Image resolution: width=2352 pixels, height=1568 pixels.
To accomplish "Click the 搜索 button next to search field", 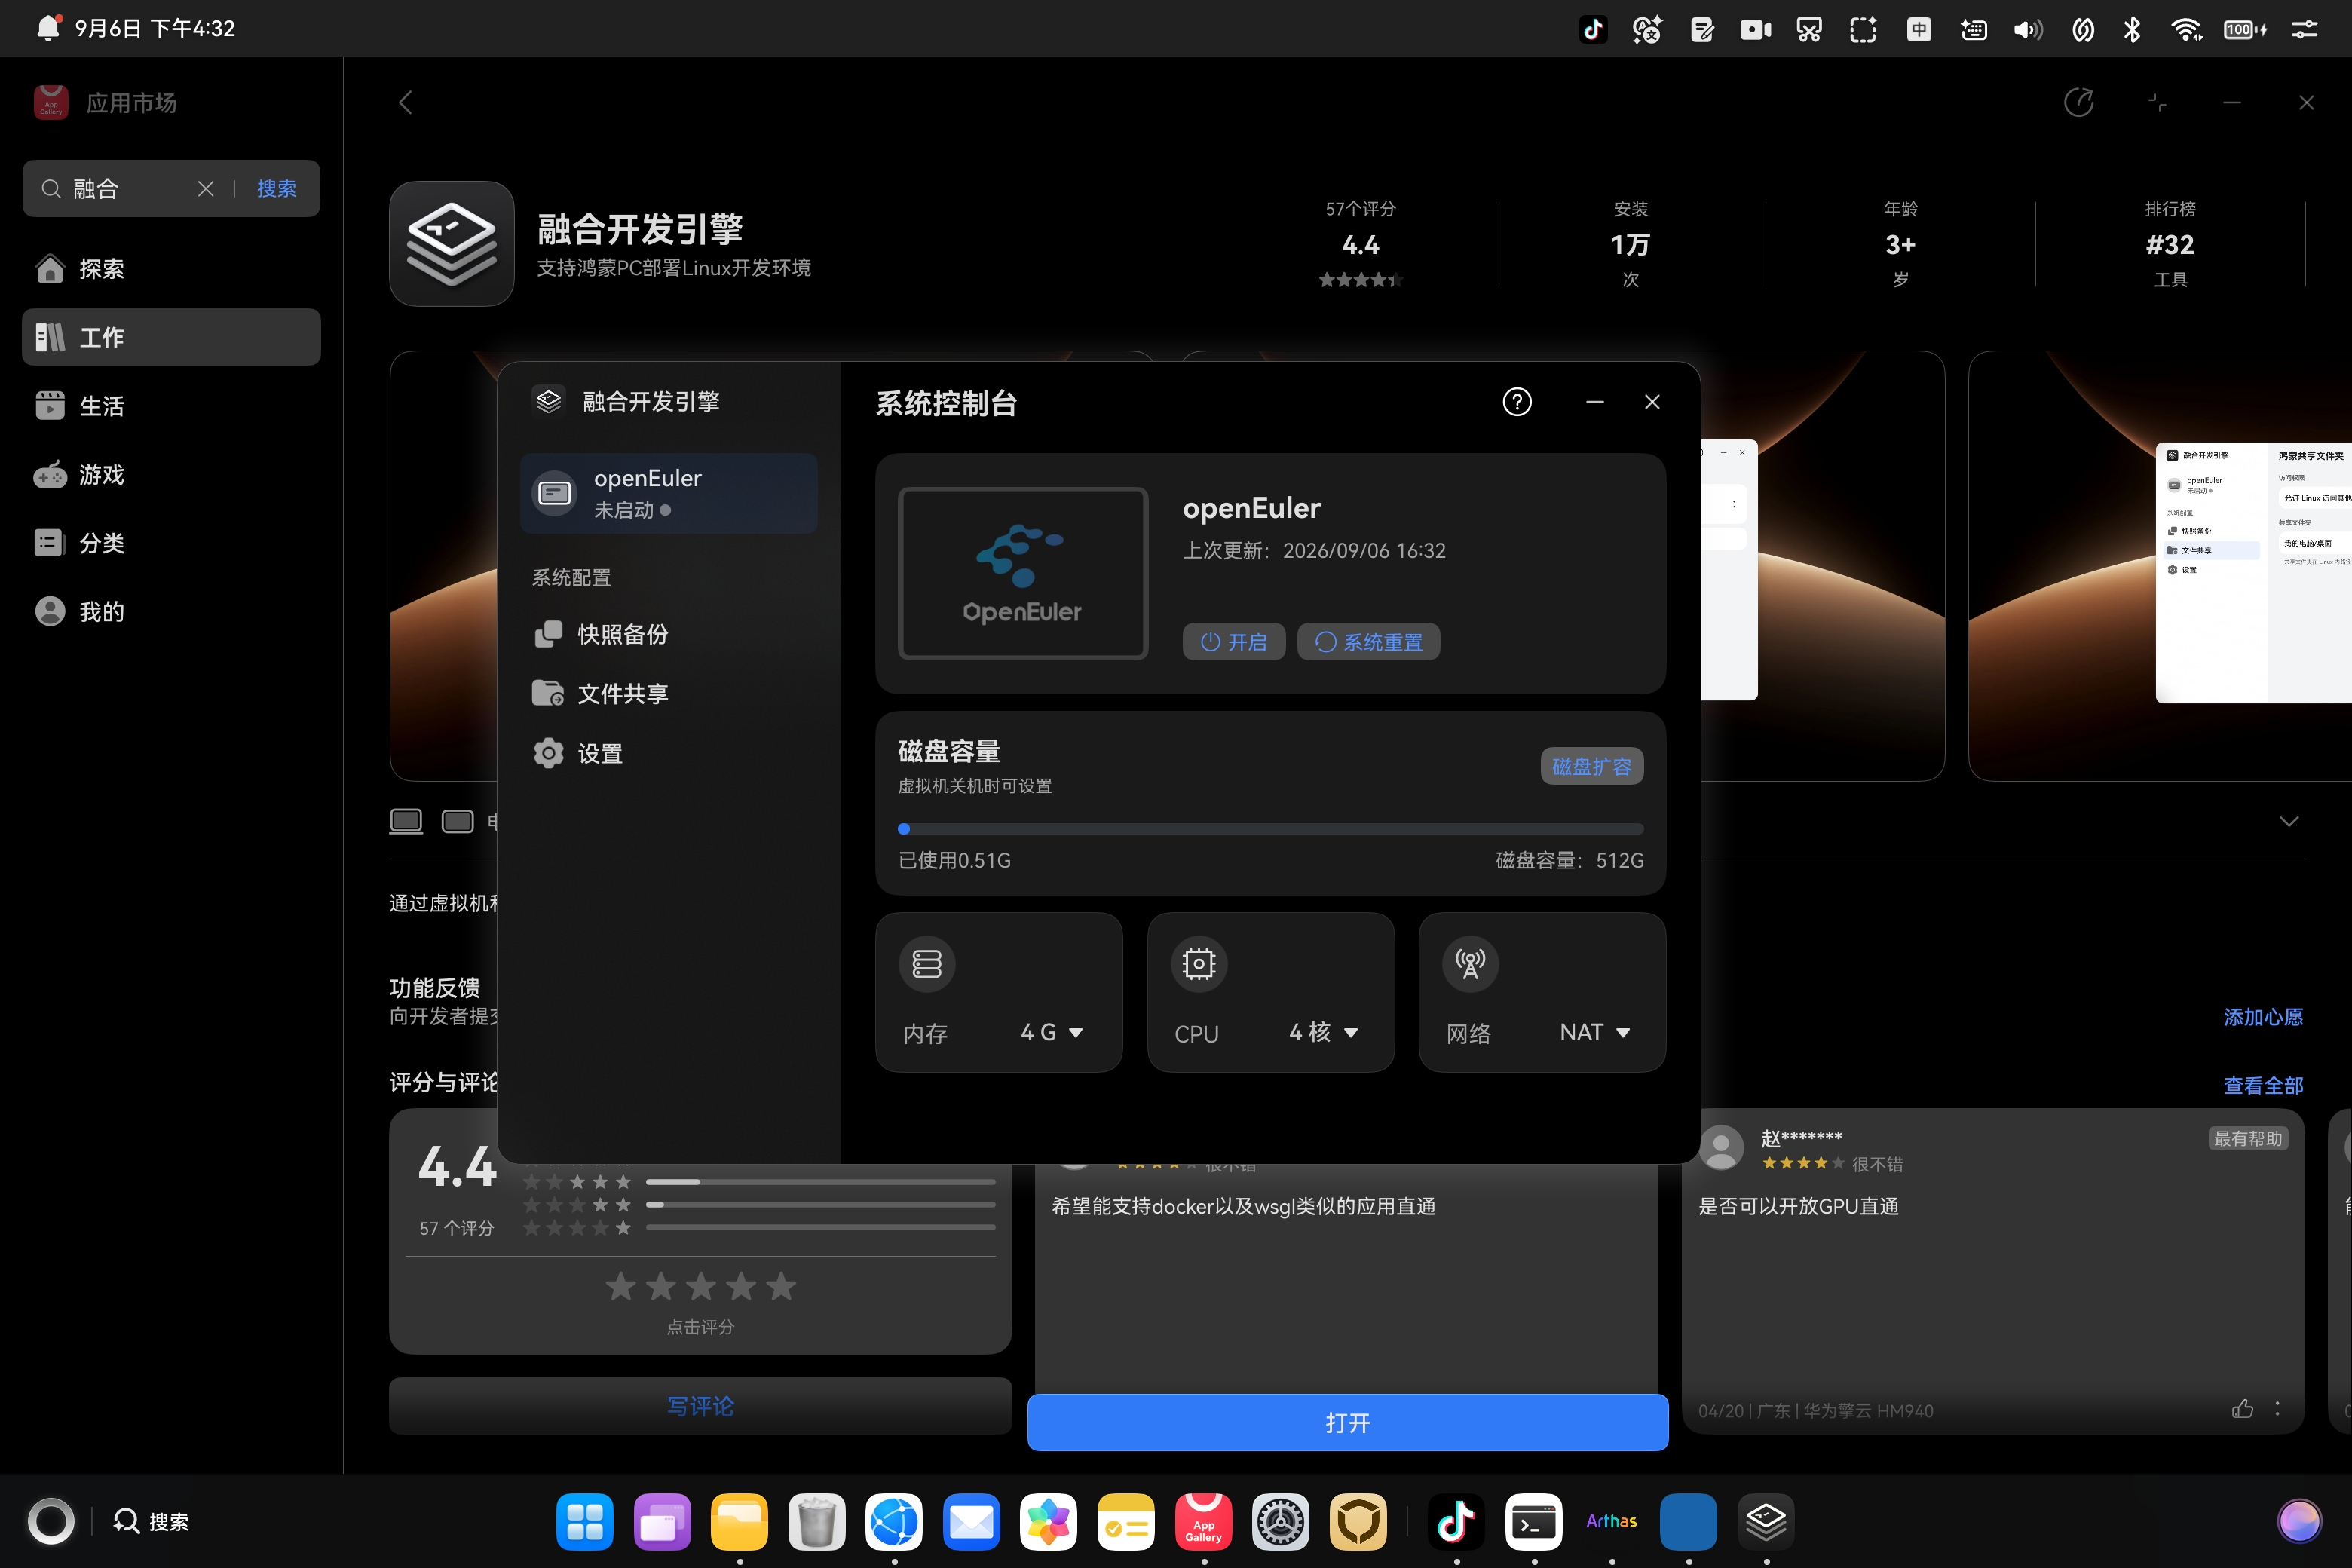I will 276,189.
